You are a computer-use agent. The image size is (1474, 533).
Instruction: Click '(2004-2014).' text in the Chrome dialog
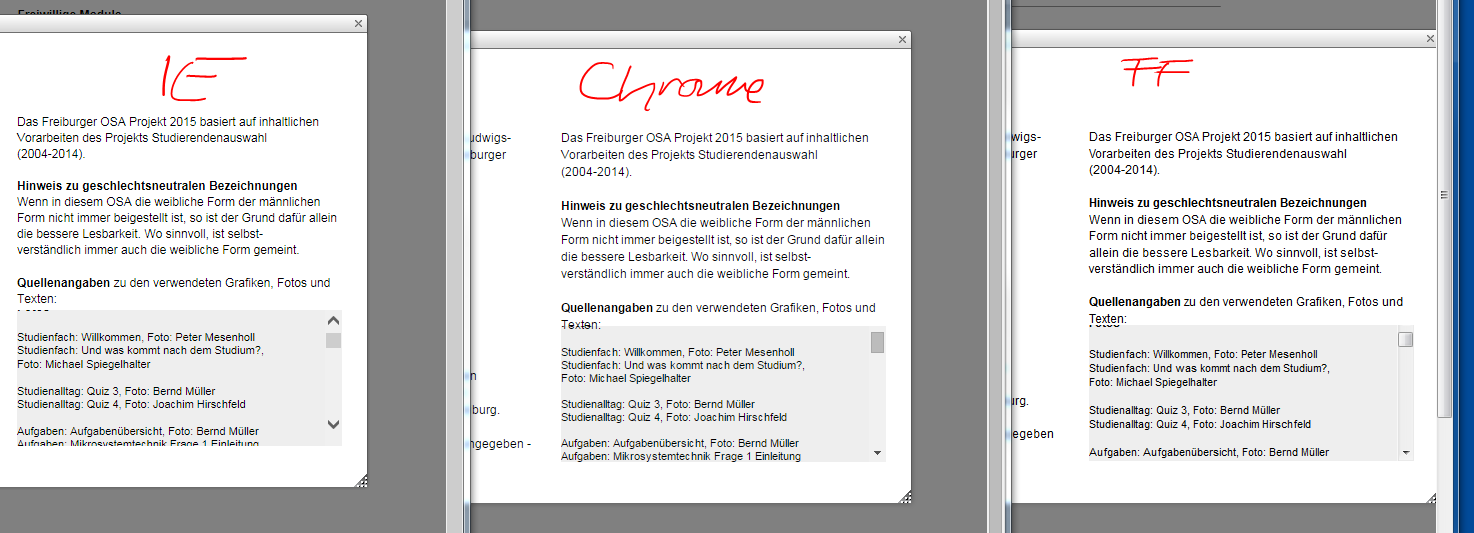596,171
